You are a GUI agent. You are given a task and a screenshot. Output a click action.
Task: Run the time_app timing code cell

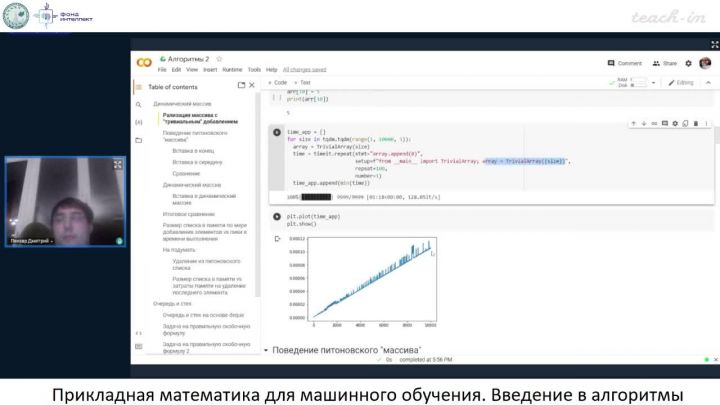point(277,132)
